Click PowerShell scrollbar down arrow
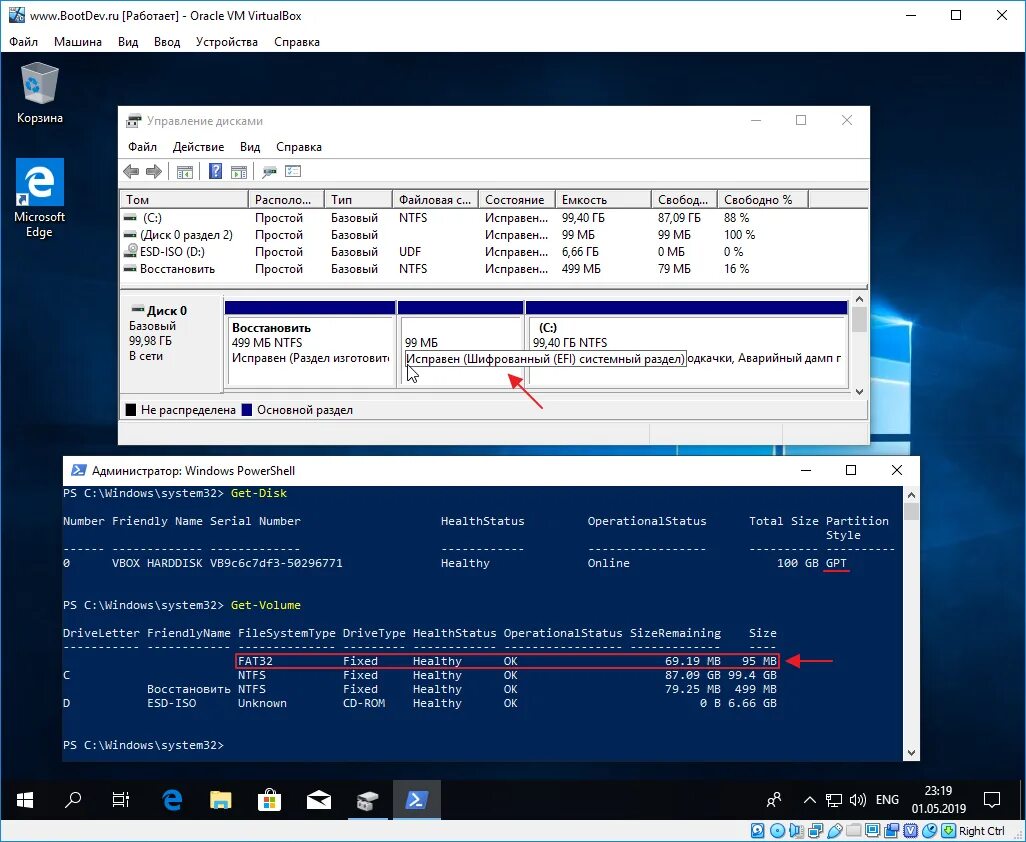Viewport: 1026px width, 842px height. click(x=911, y=753)
